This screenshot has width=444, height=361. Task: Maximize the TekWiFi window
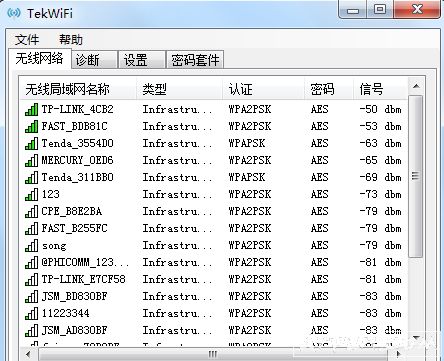click(380, 9)
